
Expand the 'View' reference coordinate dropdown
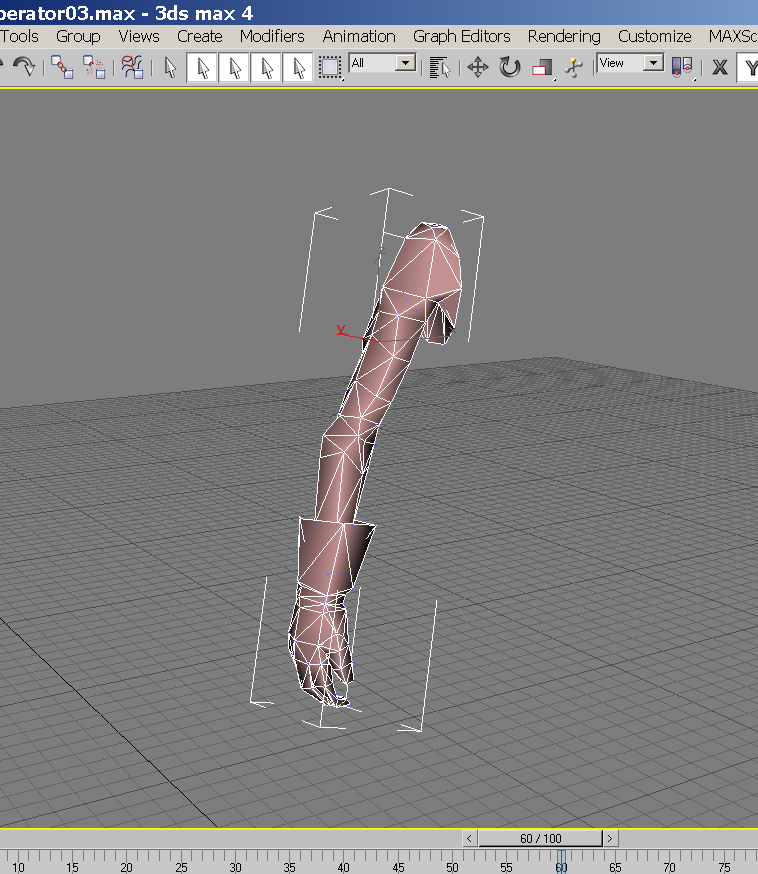[x=653, y=63]
